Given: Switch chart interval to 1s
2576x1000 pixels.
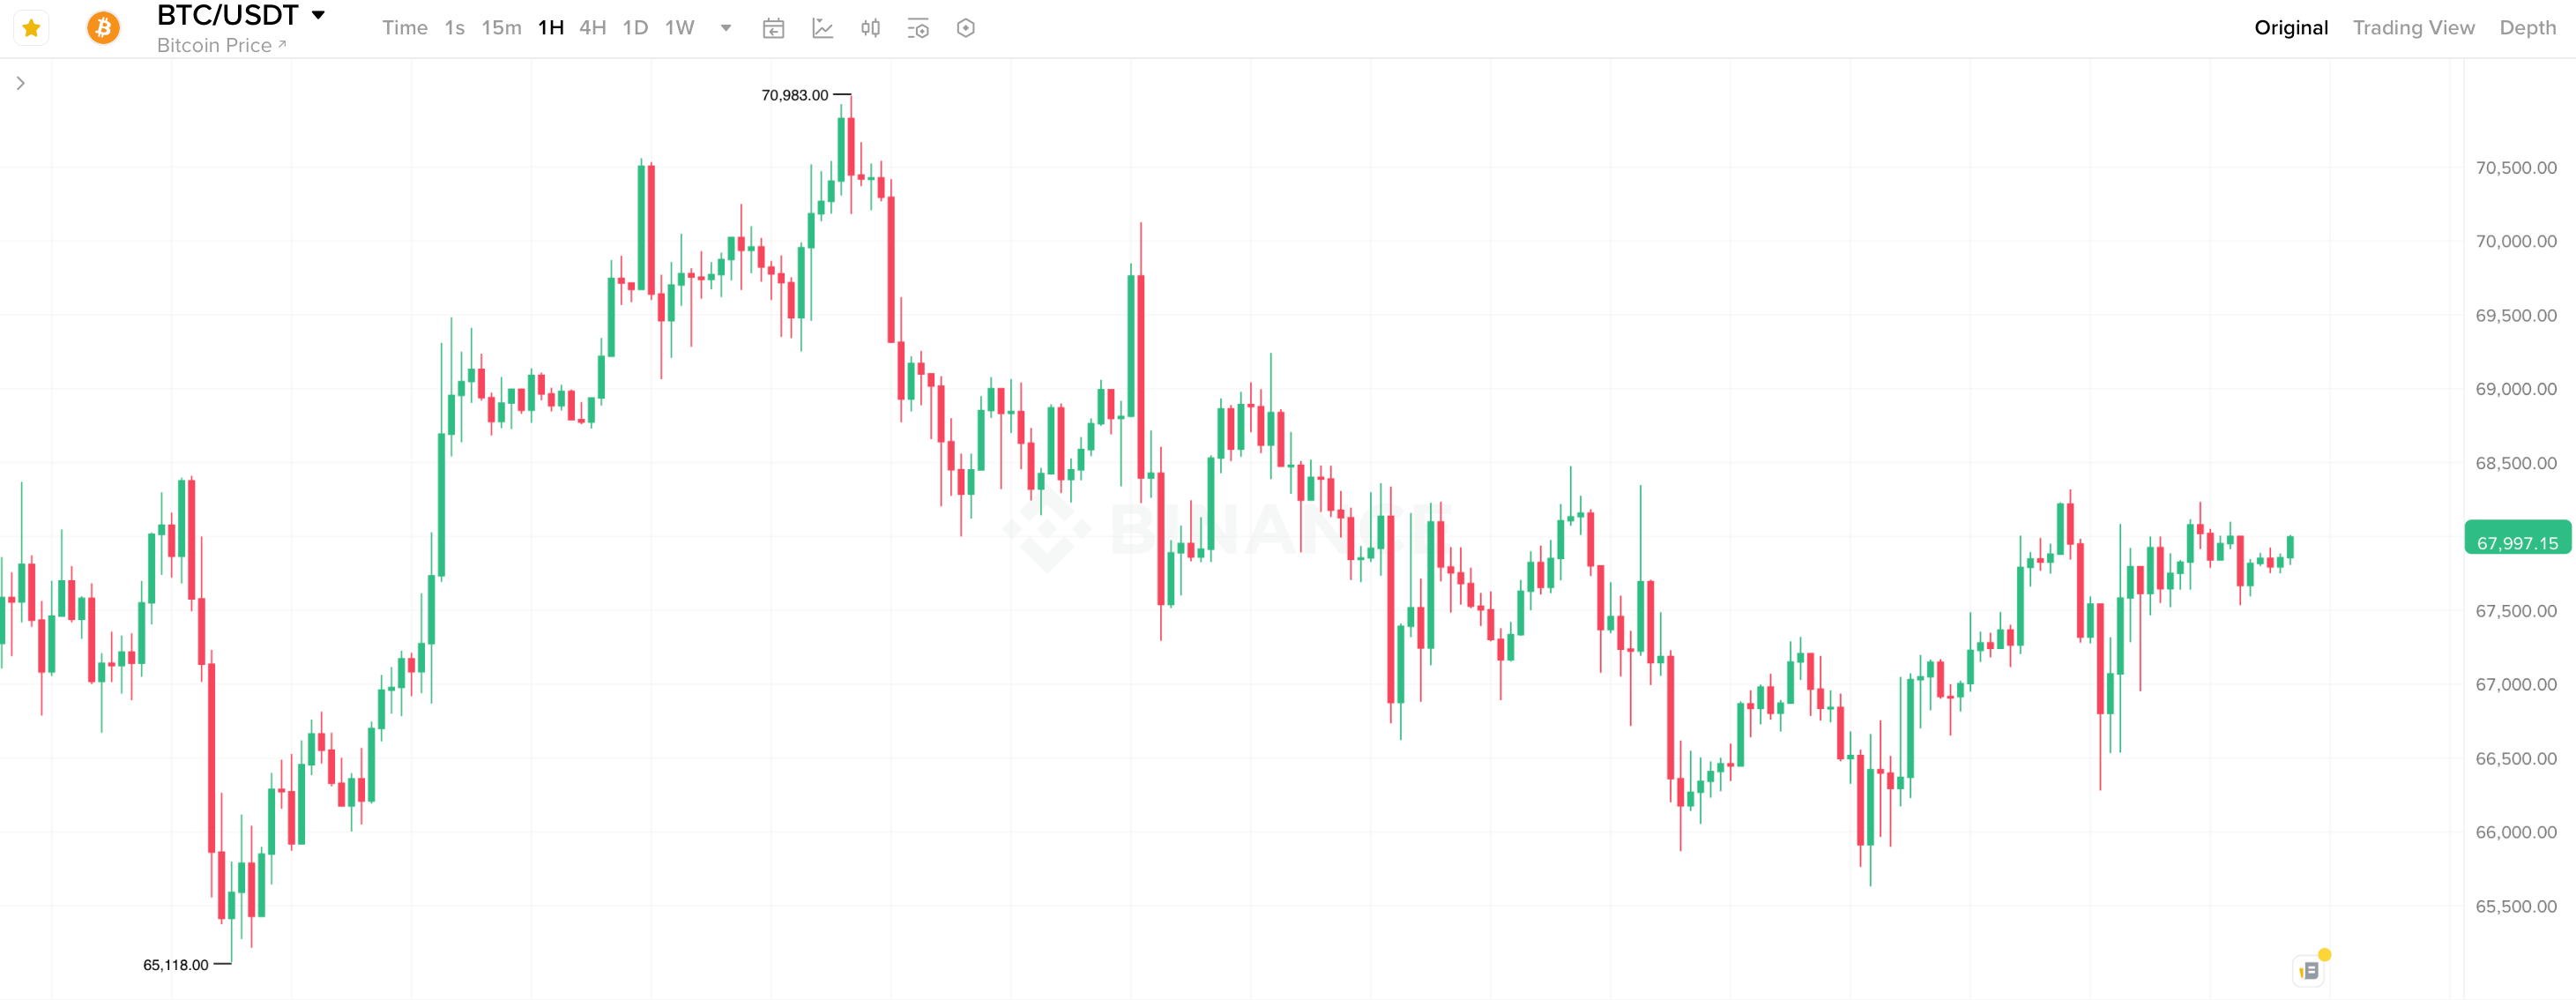Looking at the screenshot, I should coord(454,28).
